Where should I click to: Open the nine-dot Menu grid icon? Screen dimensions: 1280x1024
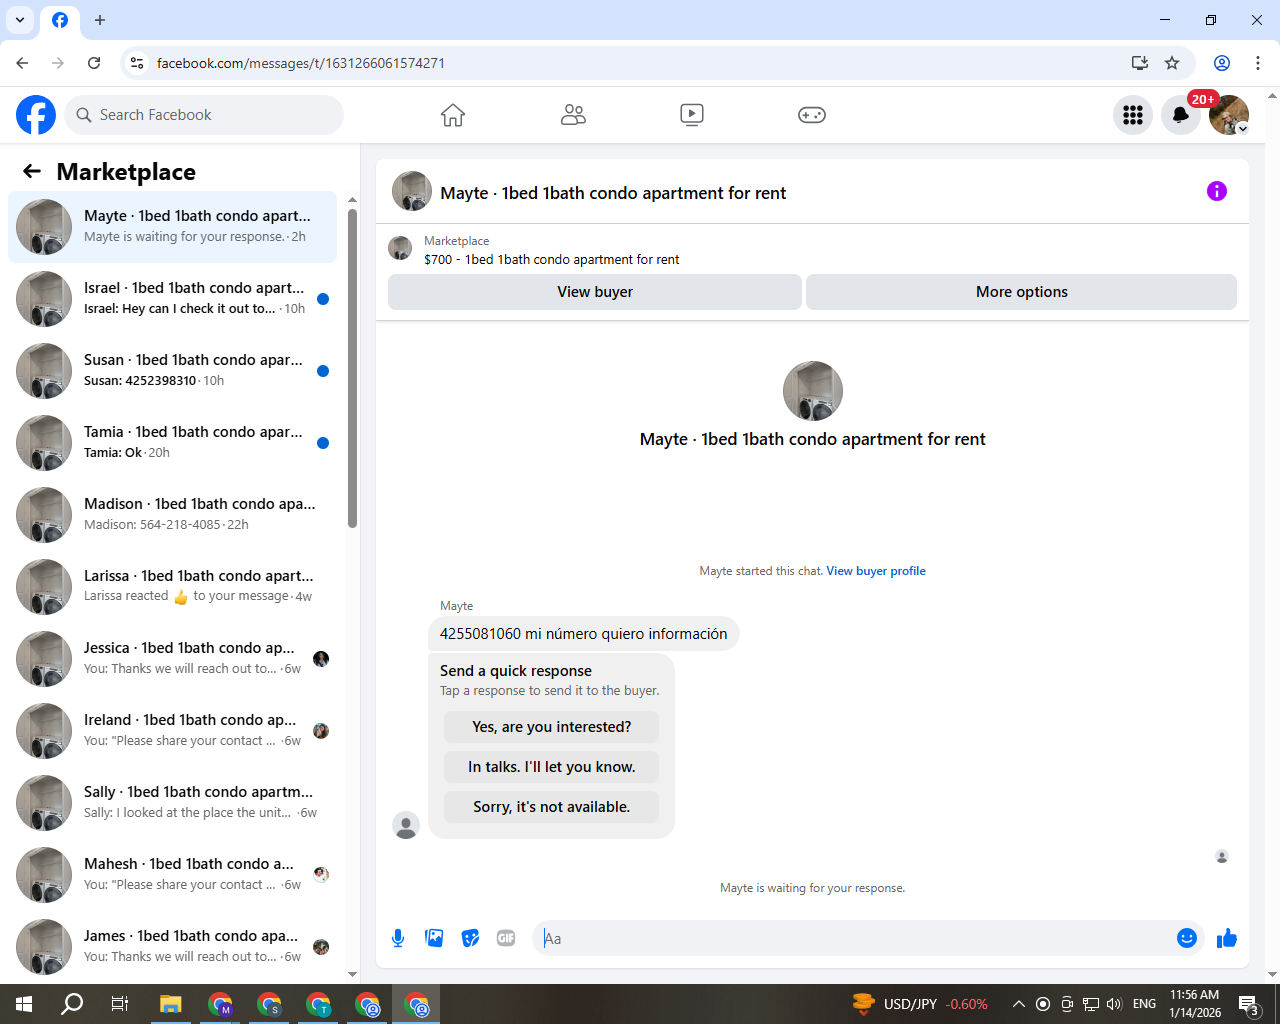point(1133,115)
